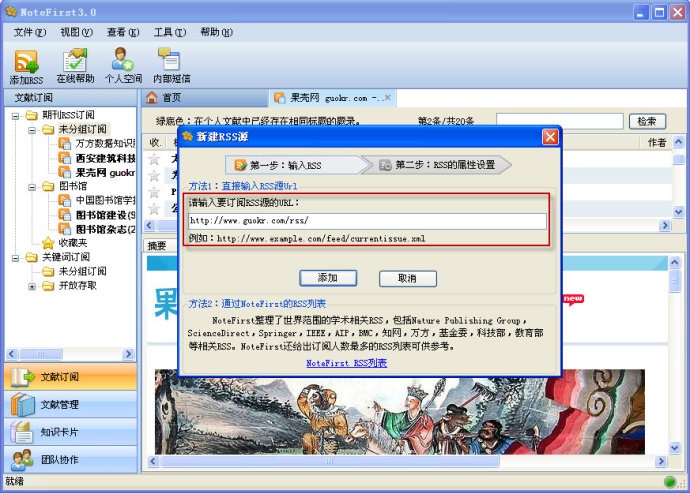Image resolution: width=690 pixels, height=494 pixels.
Task: Open the 文件 menu
Action: pos(29,32)
